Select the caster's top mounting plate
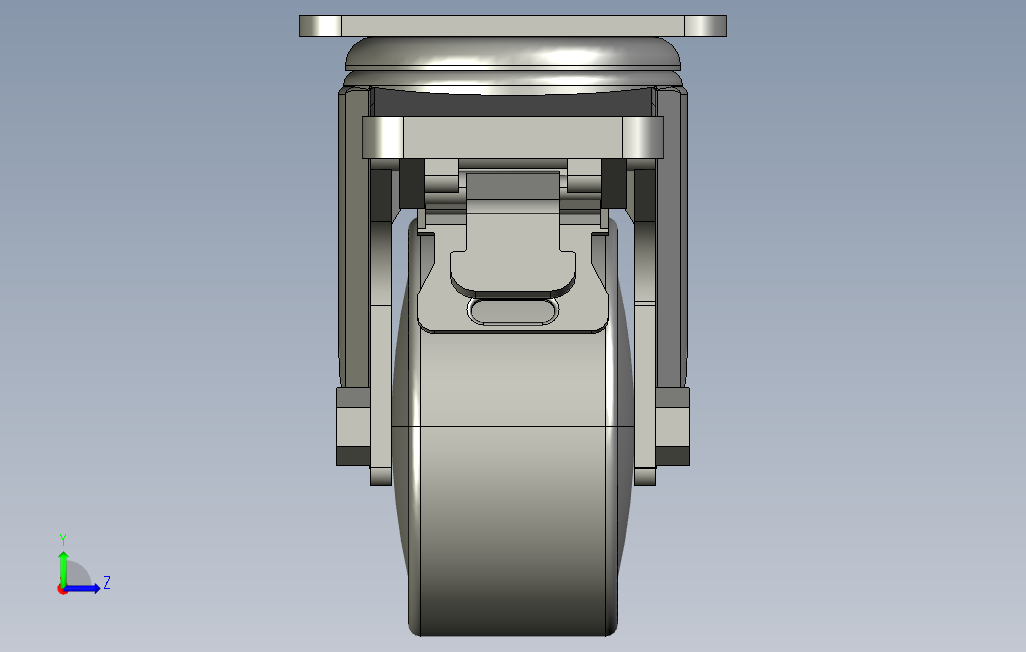The width and height of the screenshot is (1026, 652). click(513, 26)
